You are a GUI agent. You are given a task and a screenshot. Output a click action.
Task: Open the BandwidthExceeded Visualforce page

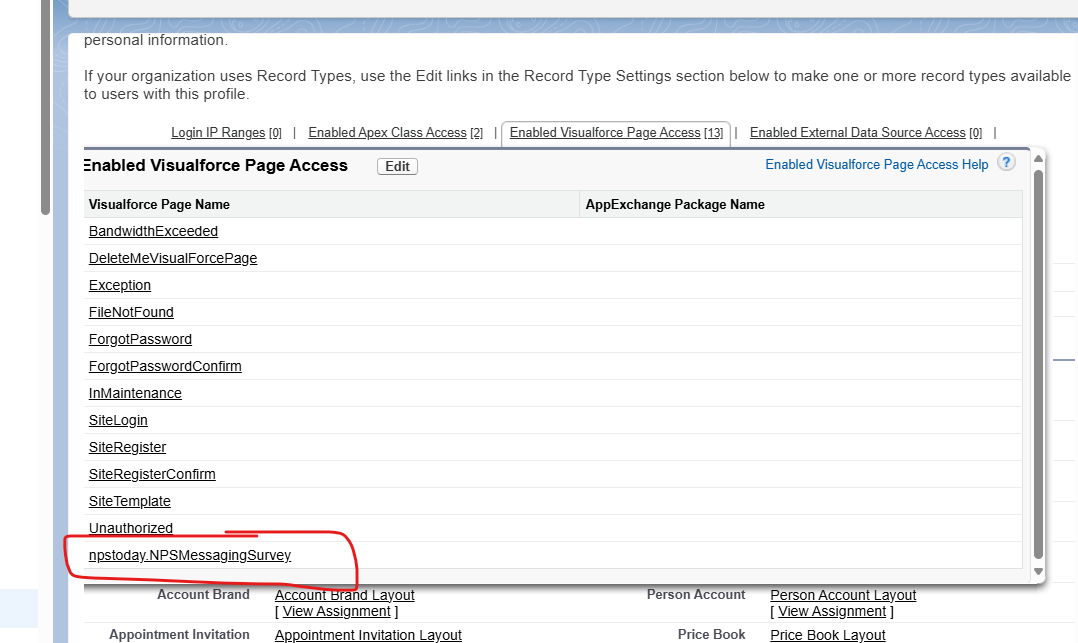(x=153, y=231)
